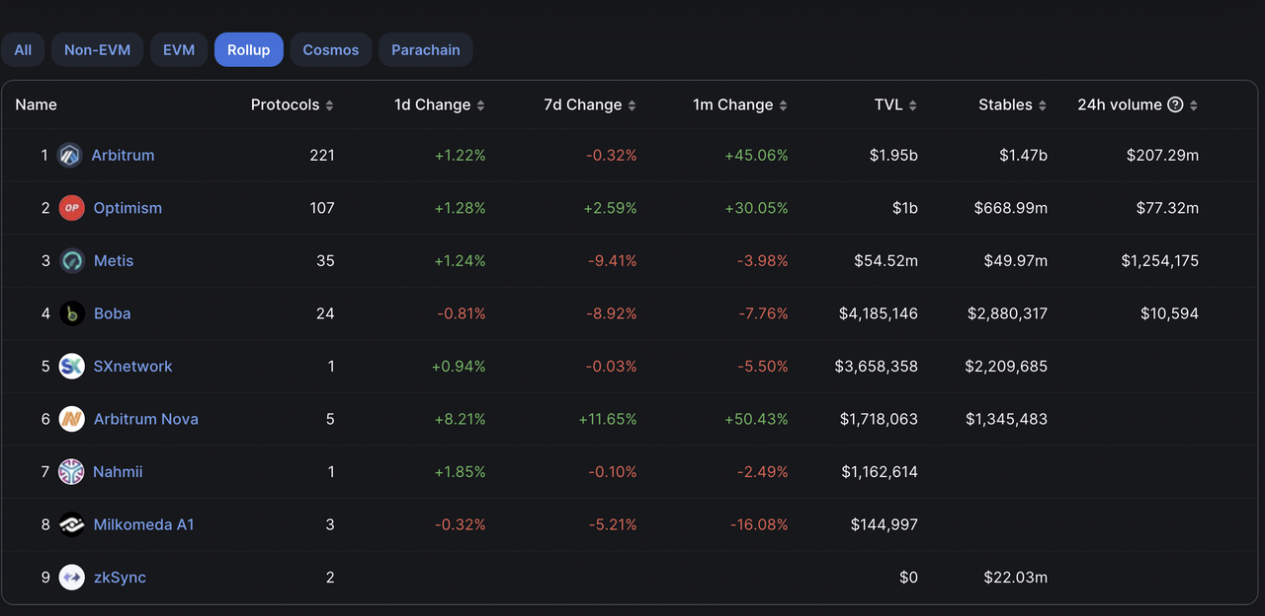Click the Metis chain logo icon
This screenshot has width=1265, height=616.
(x=71, y=261)
